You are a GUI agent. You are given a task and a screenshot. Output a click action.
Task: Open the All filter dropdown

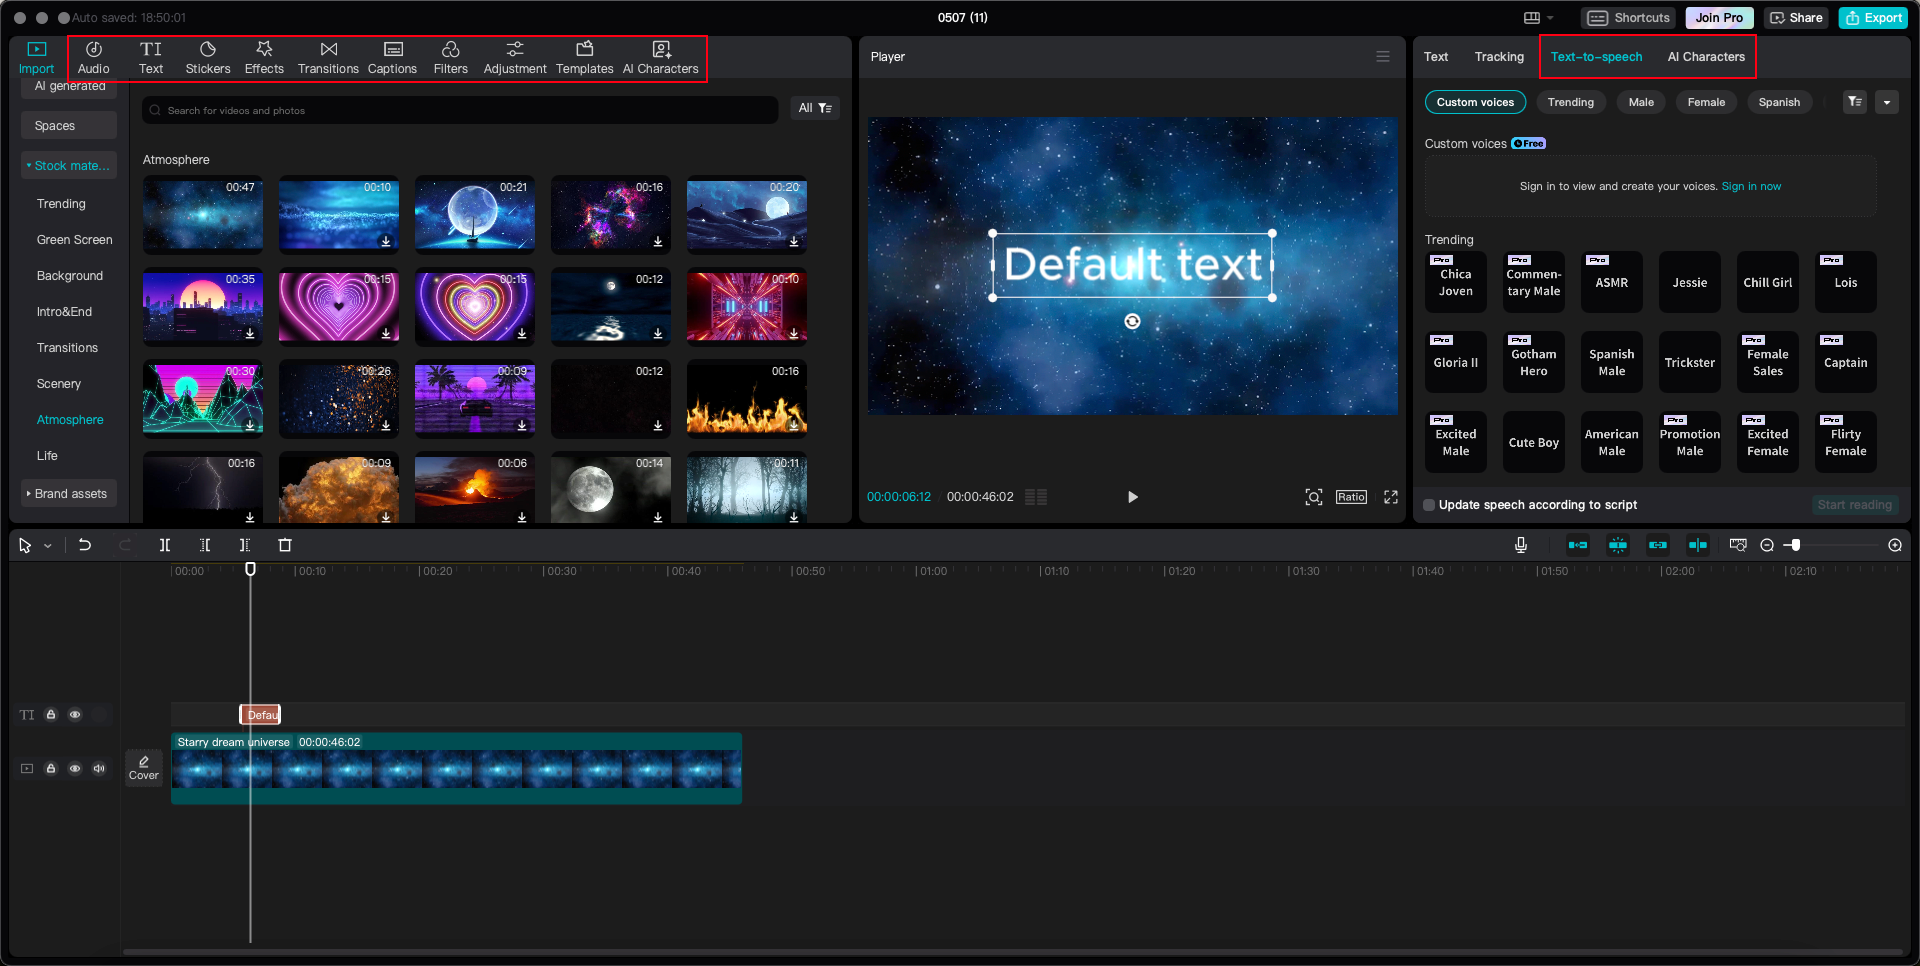click(x=814, y=108)
